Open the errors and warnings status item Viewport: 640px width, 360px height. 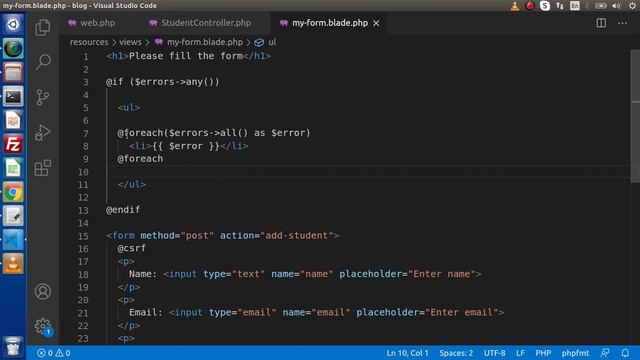coord(53,353)
